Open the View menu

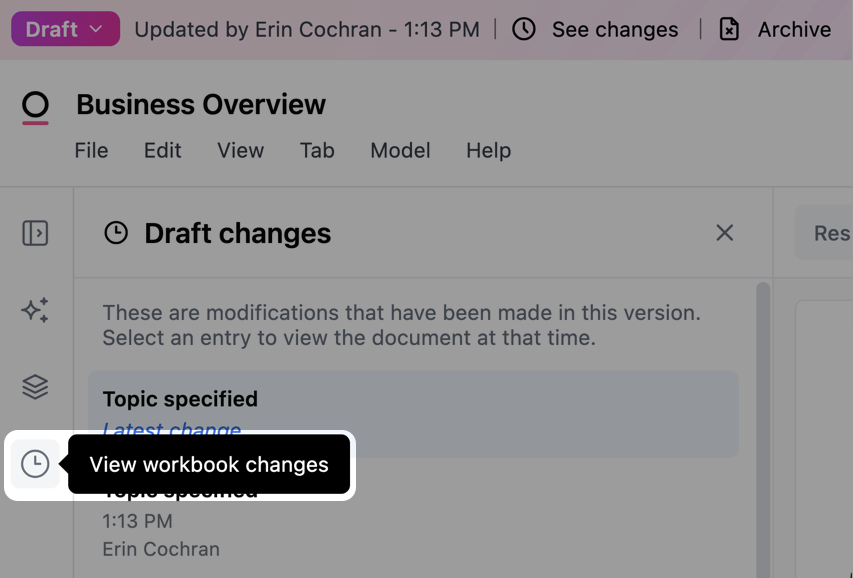click(240, 150)
